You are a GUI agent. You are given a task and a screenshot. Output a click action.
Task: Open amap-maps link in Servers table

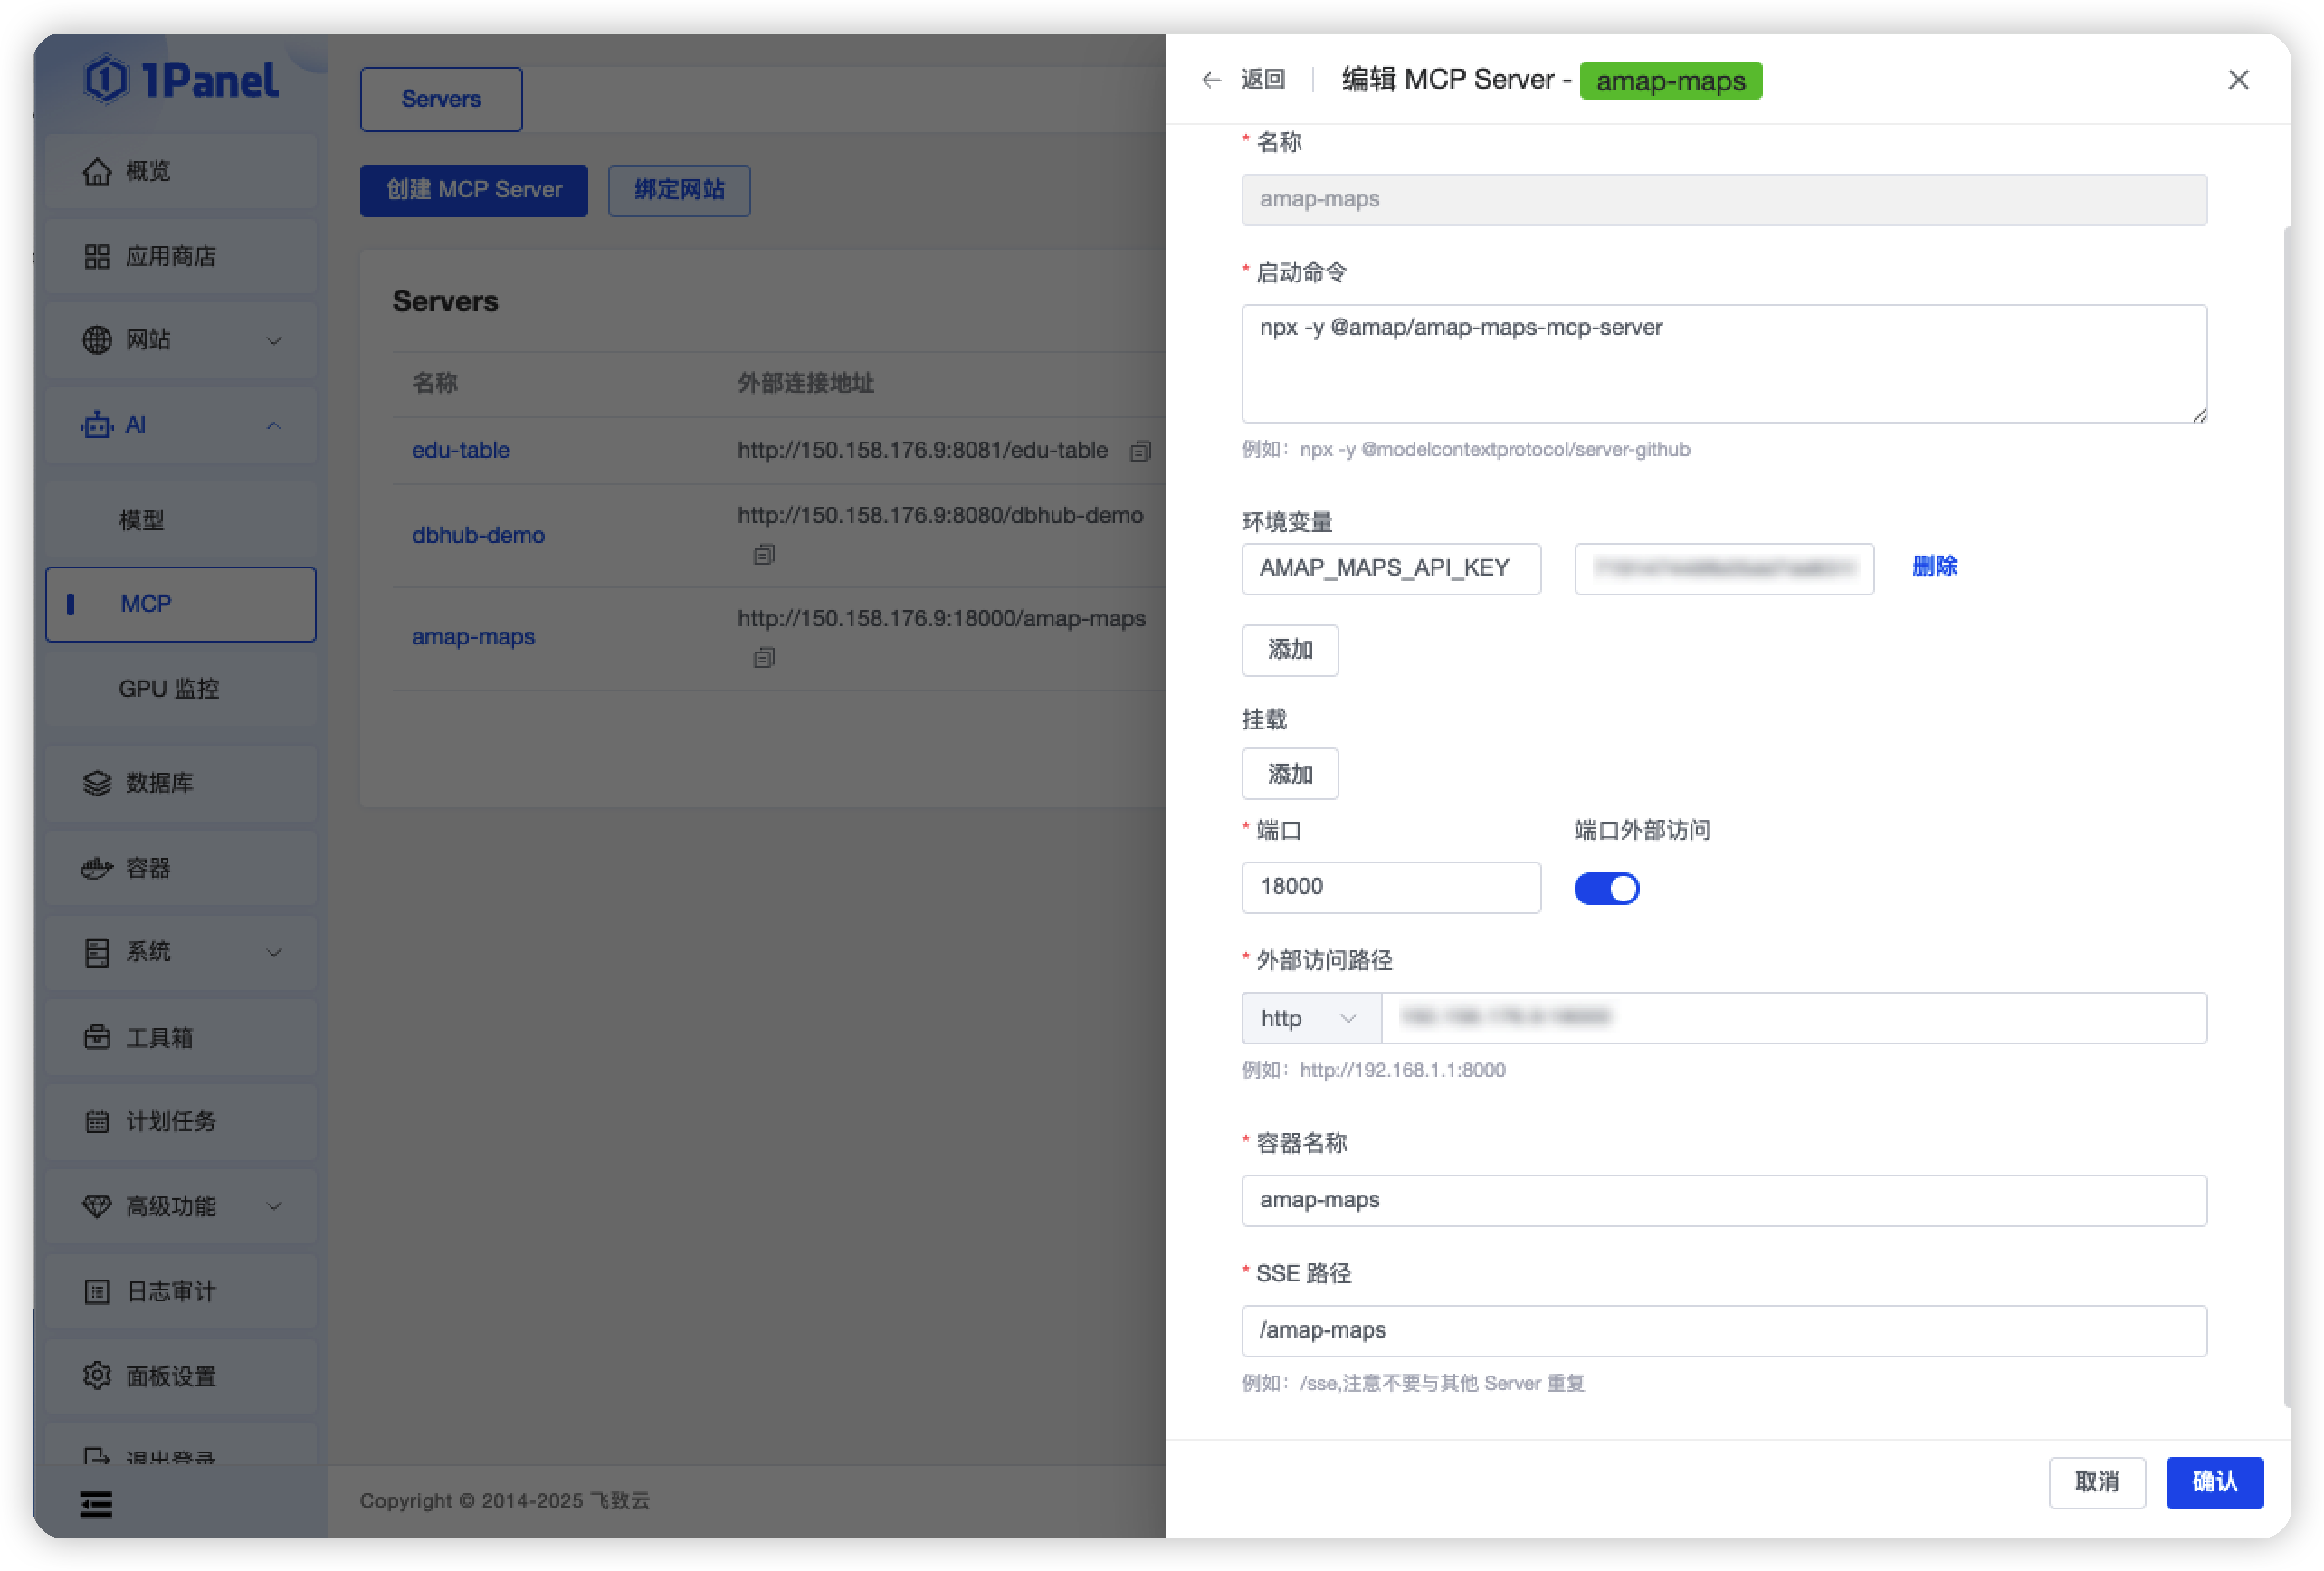473,637
